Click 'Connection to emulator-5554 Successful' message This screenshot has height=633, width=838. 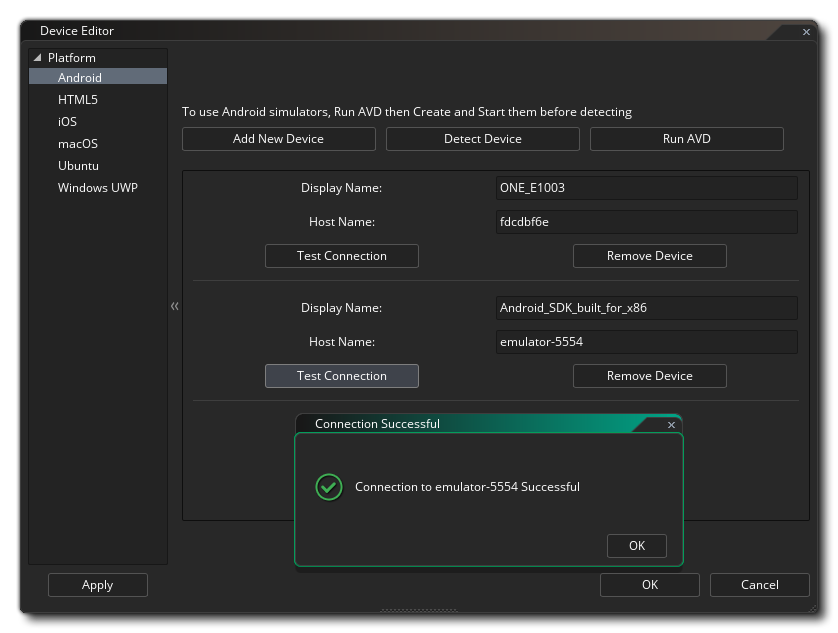pos(467,487)
